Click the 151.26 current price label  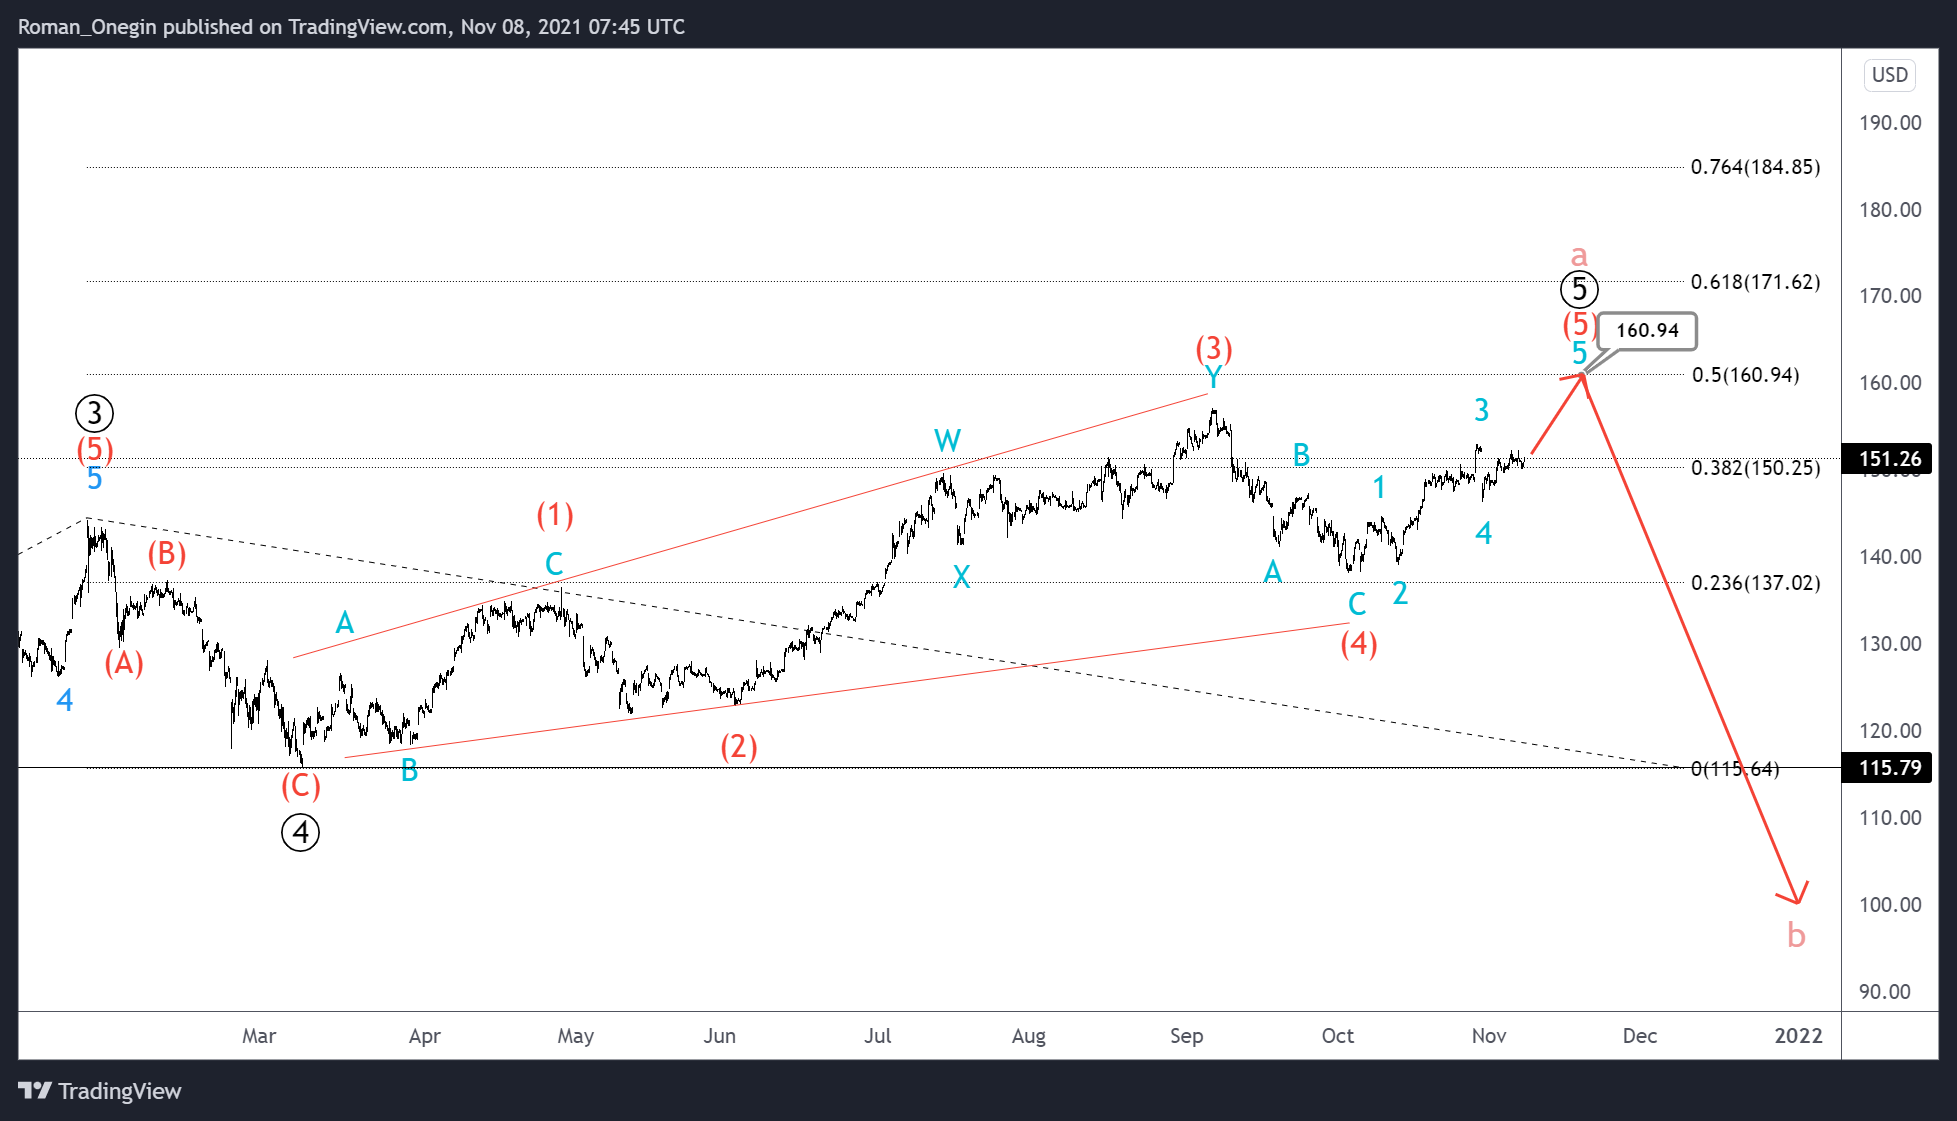[1889, 459]
